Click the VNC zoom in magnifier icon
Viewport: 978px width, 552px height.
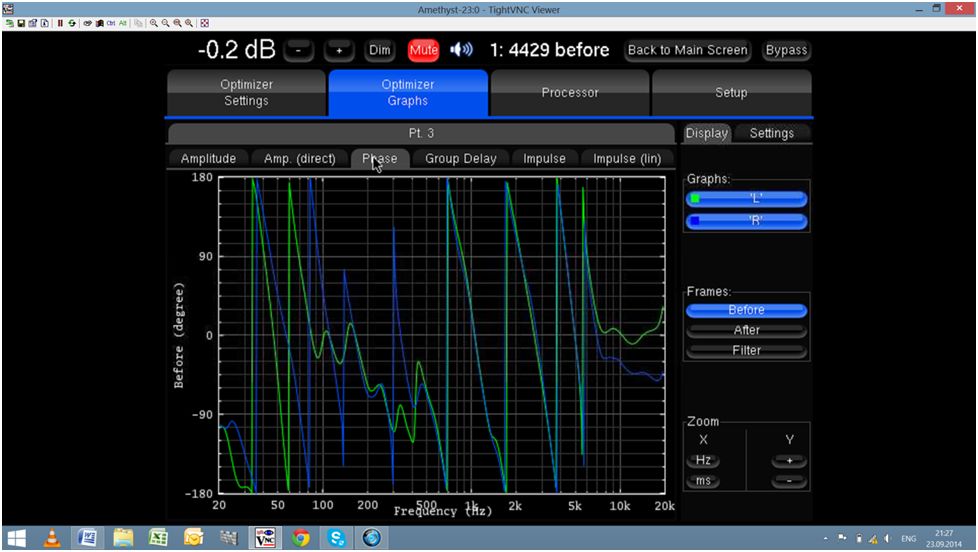click(x=154, y=22)
